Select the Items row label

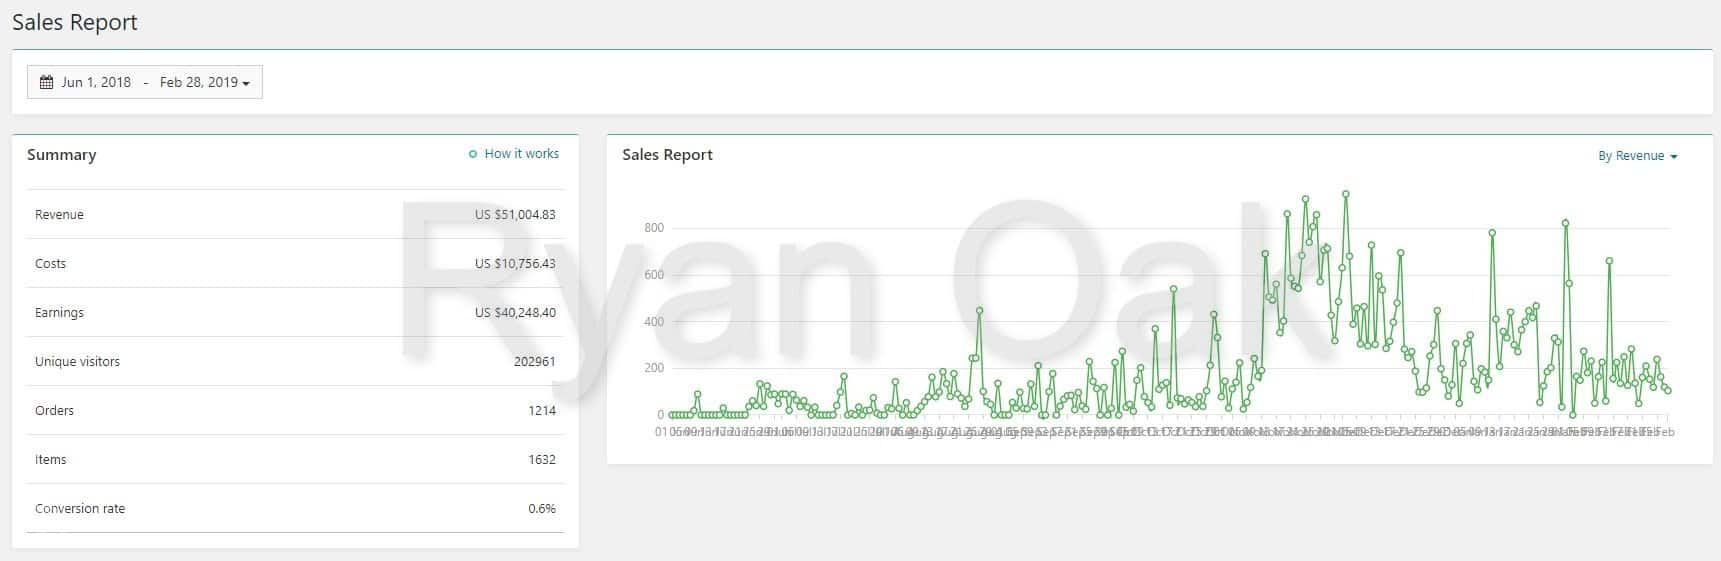50,459
